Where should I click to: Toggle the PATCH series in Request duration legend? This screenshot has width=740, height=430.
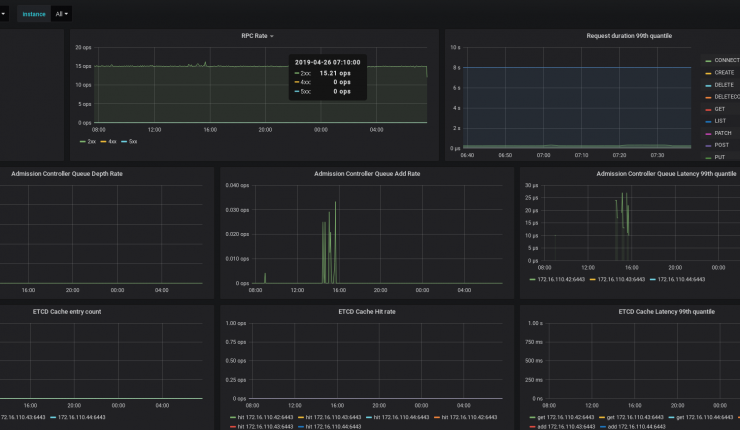[x=718, y=133]
